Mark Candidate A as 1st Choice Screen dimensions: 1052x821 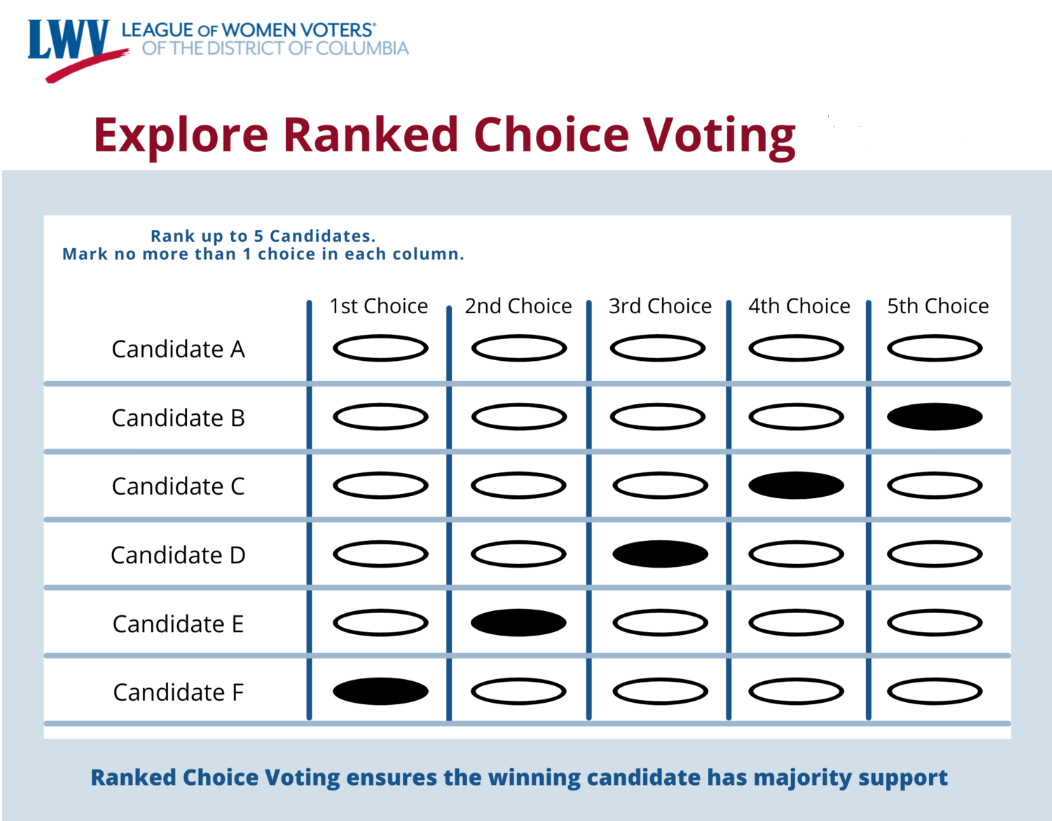380,348
